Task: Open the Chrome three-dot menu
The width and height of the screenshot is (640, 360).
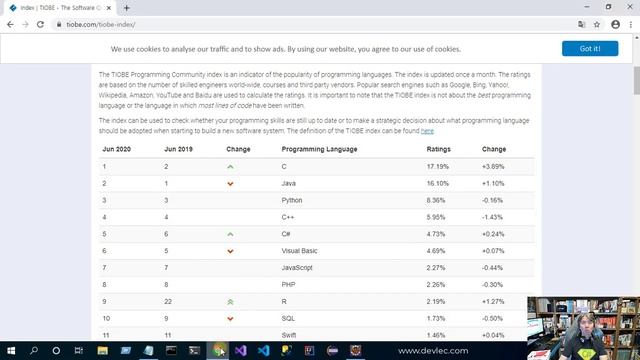Action: tap(631, 24)
